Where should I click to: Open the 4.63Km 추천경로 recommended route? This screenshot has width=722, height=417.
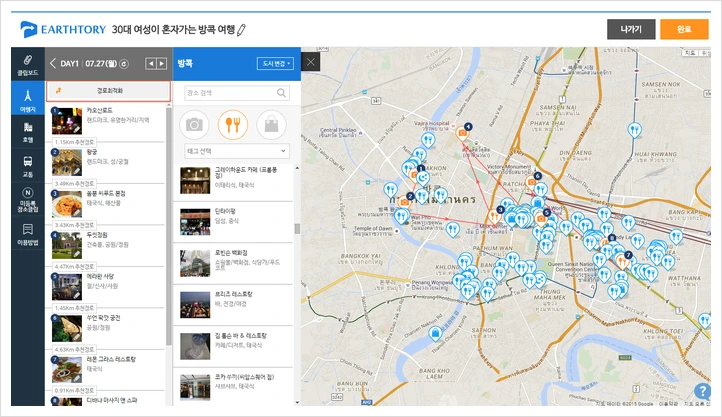click(x=74, y=349)
